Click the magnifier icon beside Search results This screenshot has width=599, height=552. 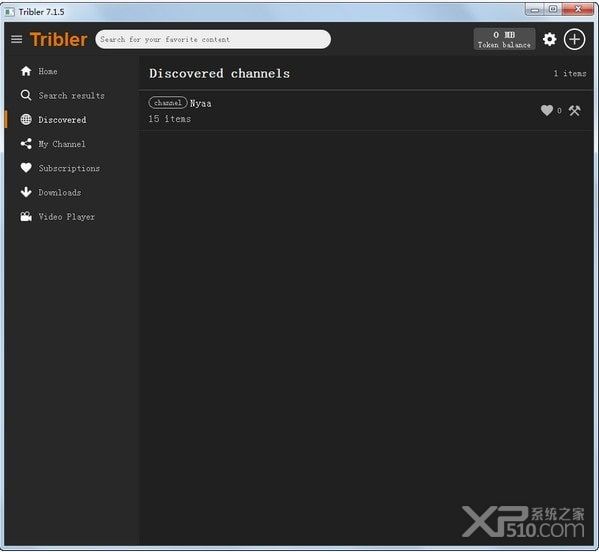26,95
